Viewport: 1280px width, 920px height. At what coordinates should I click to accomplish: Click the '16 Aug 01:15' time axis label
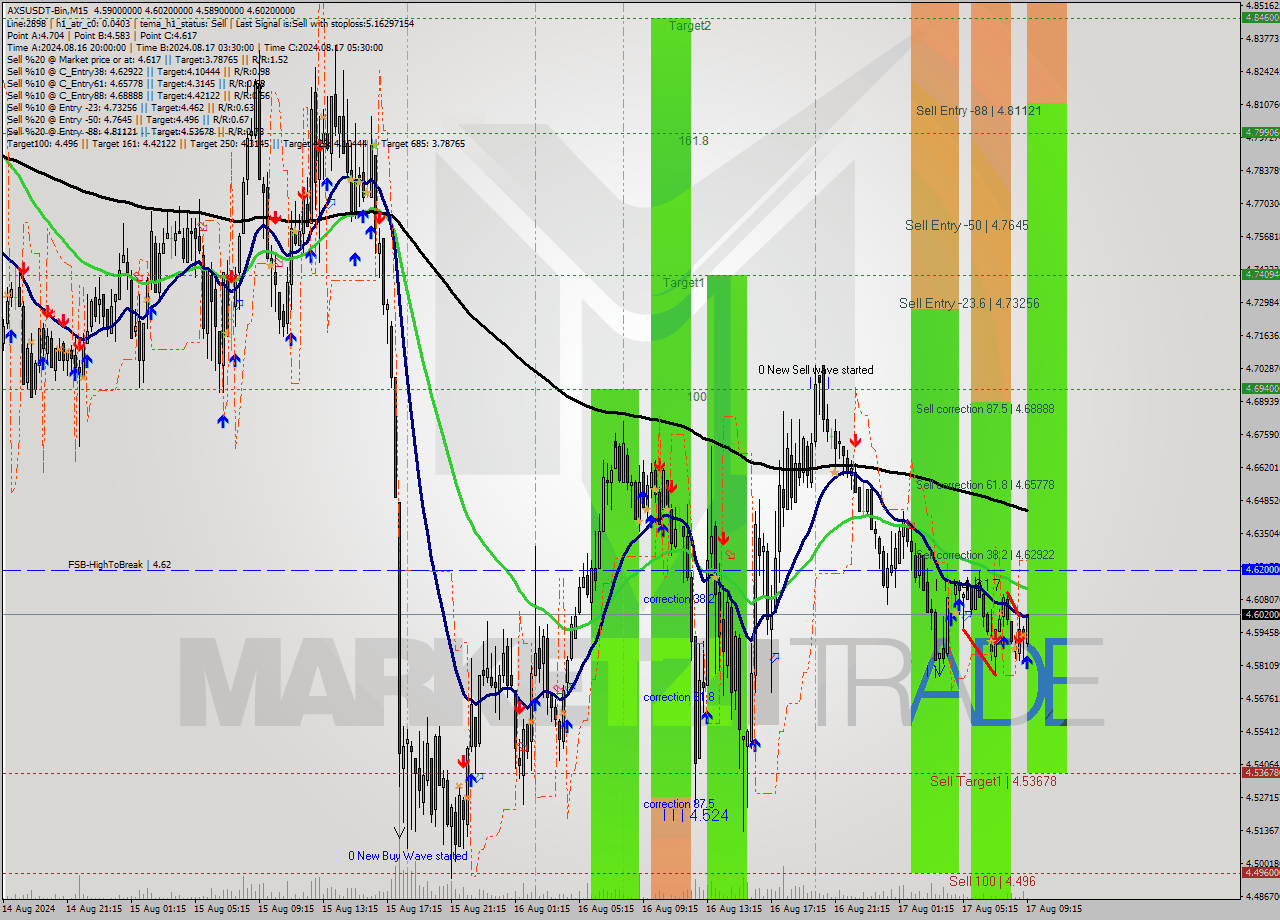[541, 909]
